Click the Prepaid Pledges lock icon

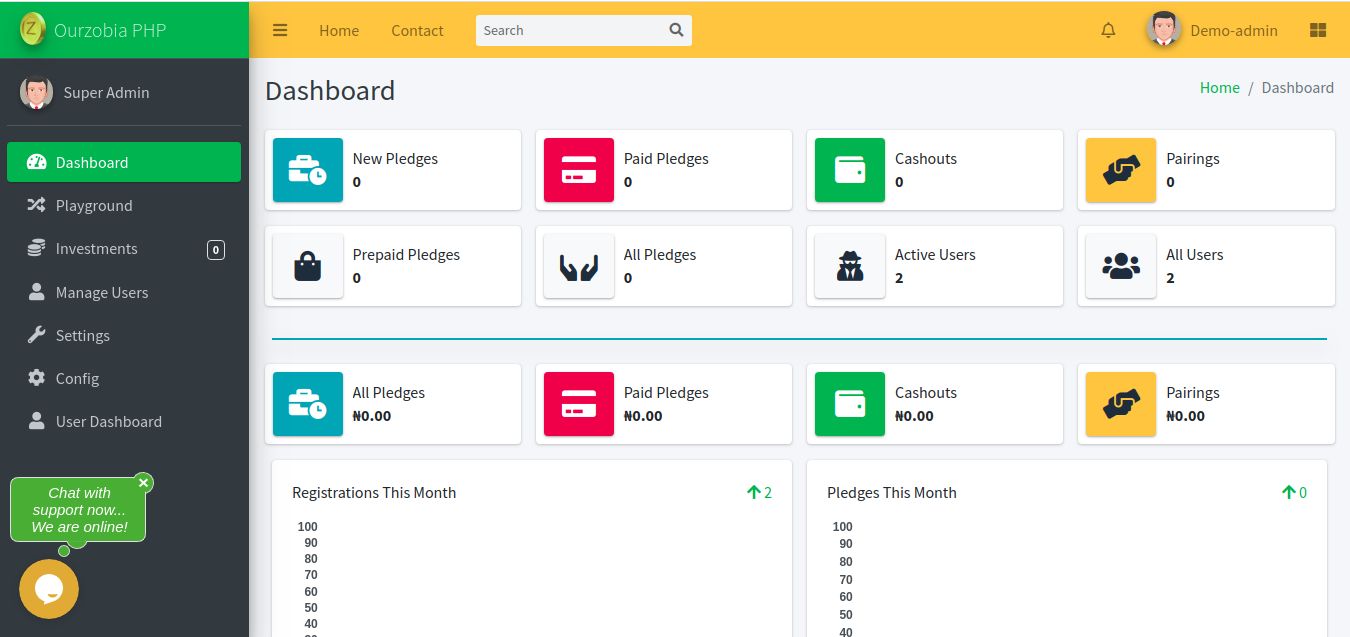[307, 266]
